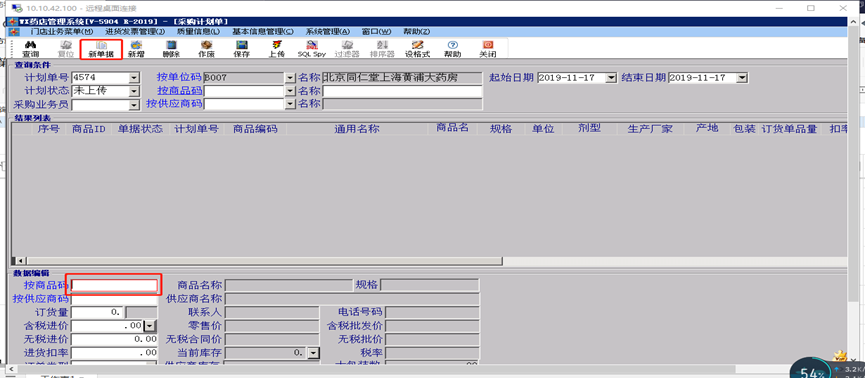Click the 无税进价 input field

pos(114,339)
